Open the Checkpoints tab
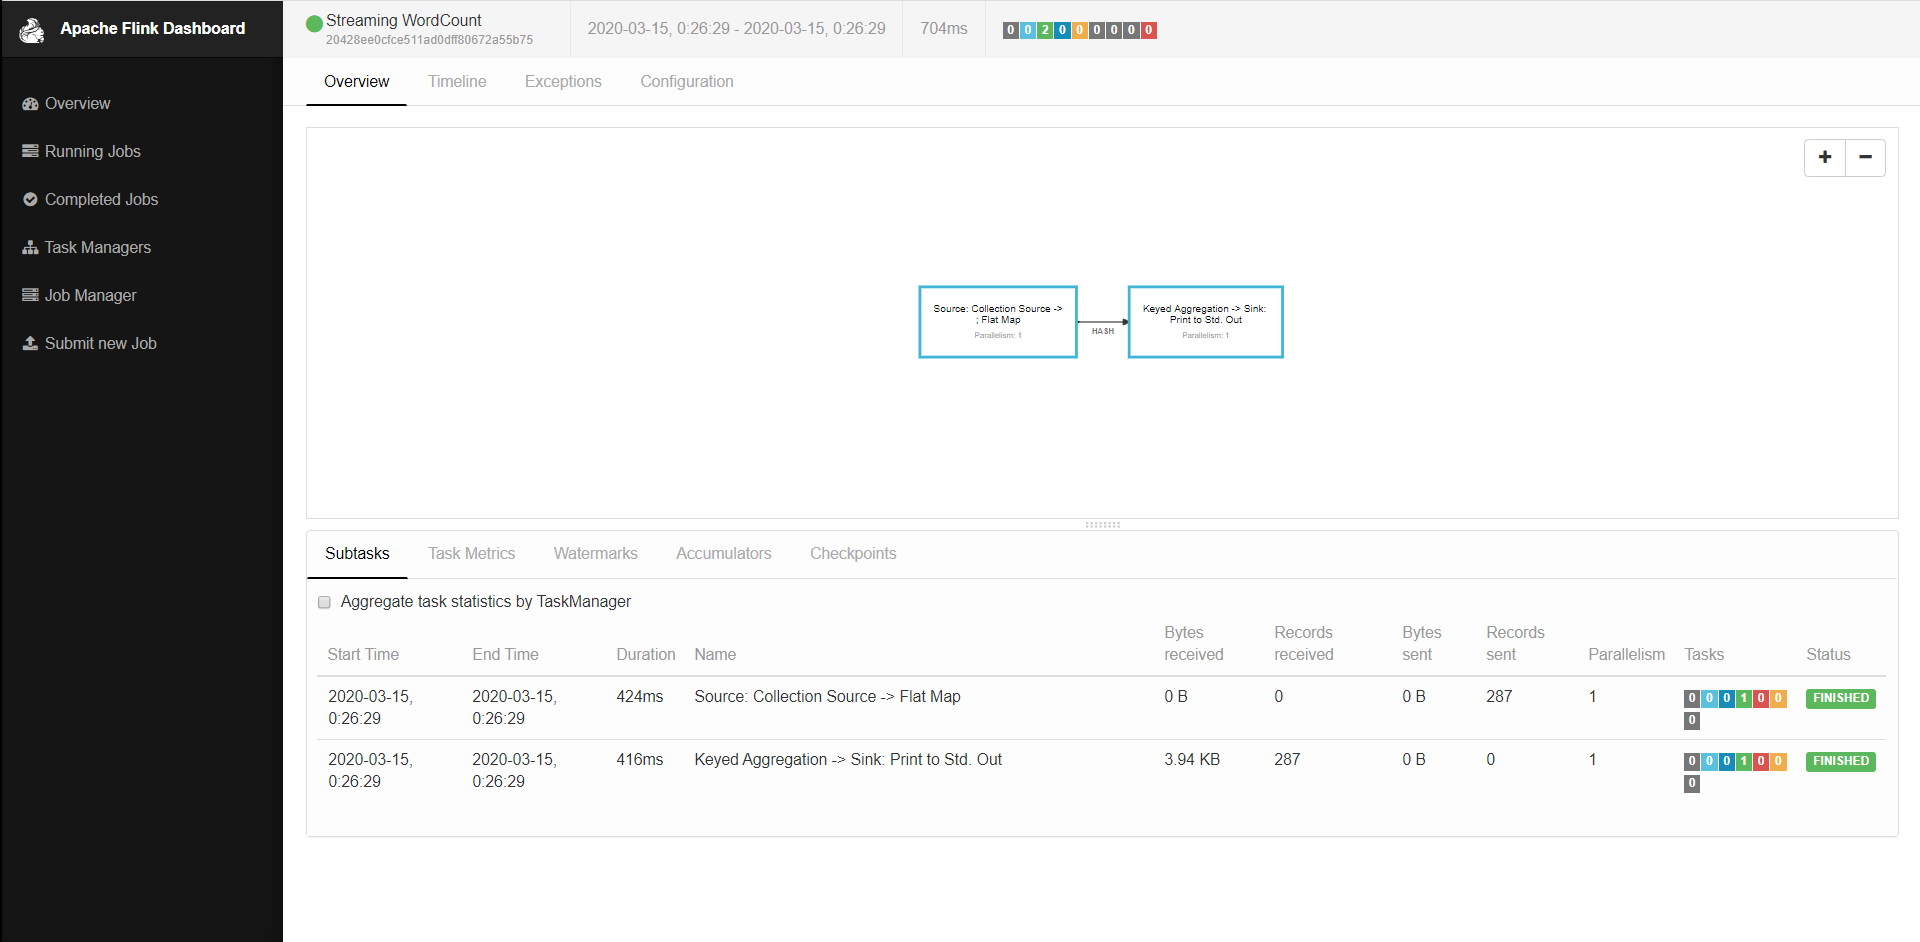1920x942 pixels. [853, 554]
